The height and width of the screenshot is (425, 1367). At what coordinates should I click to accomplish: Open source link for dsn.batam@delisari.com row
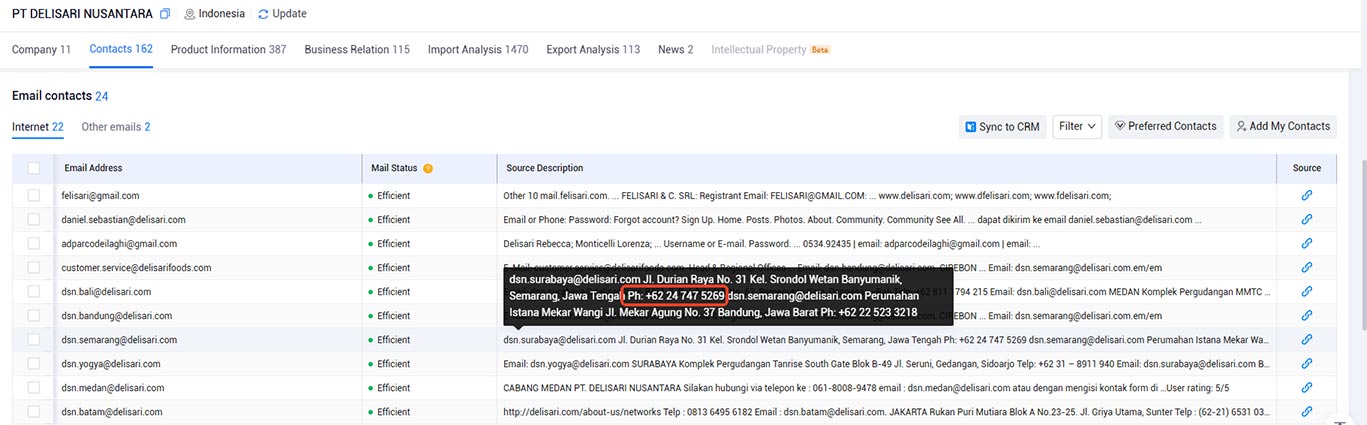click(1306, 412)
